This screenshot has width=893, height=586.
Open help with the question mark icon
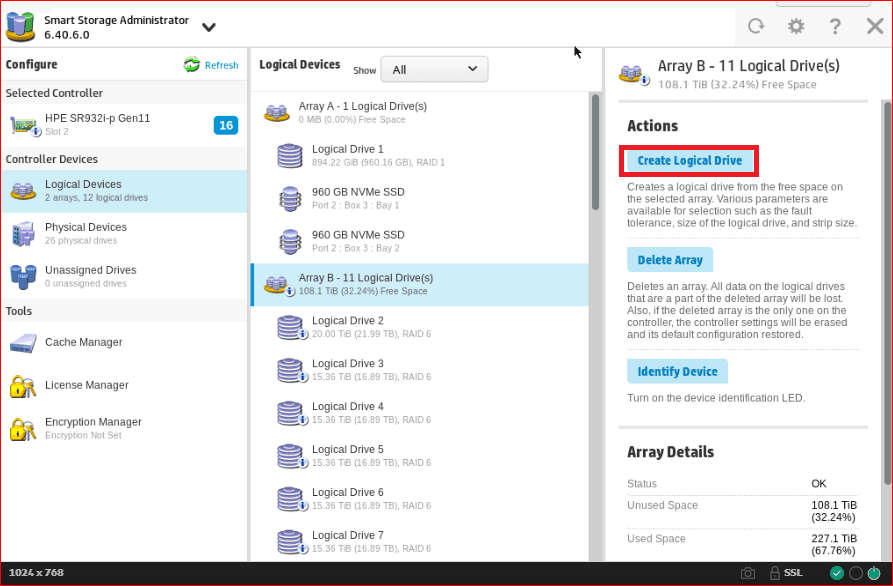[835, 26]
